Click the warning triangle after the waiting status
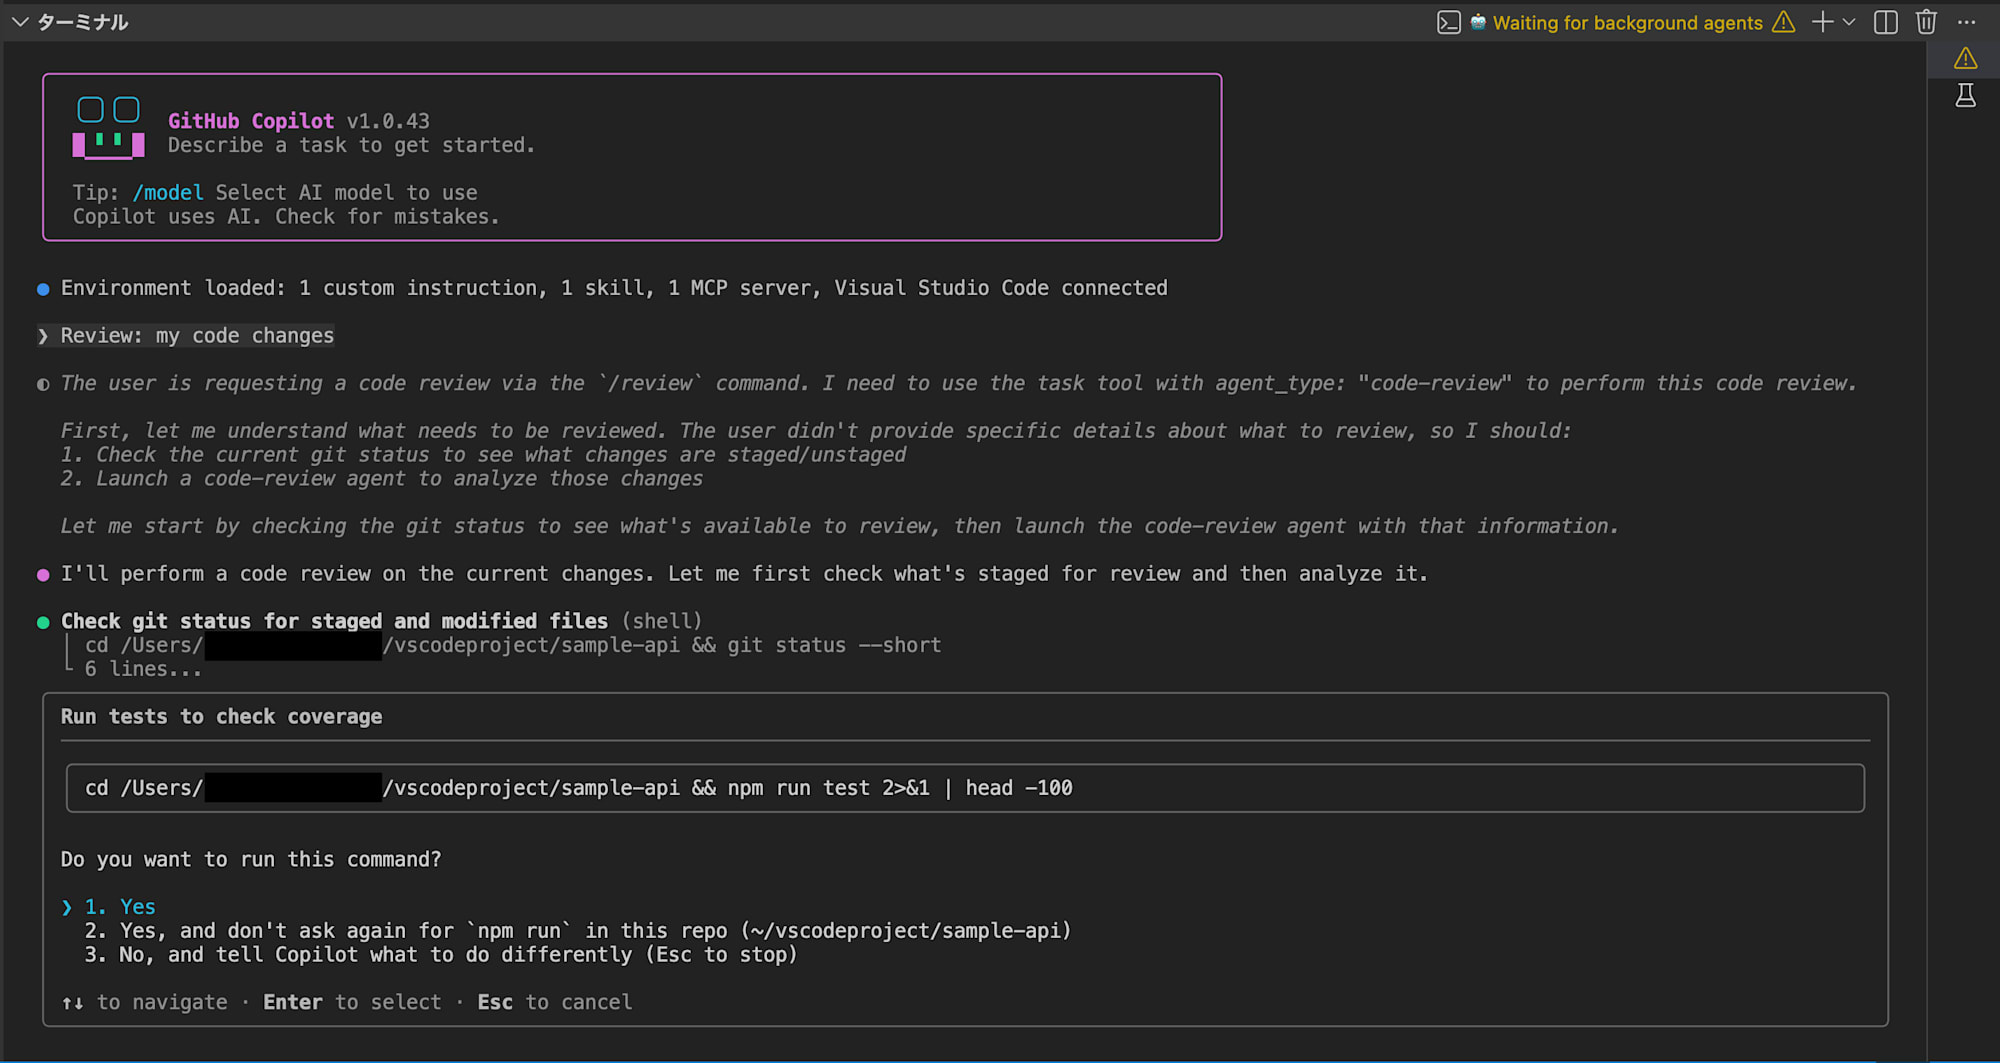Screen dimensions: 2000x1063 (1783, 22)
